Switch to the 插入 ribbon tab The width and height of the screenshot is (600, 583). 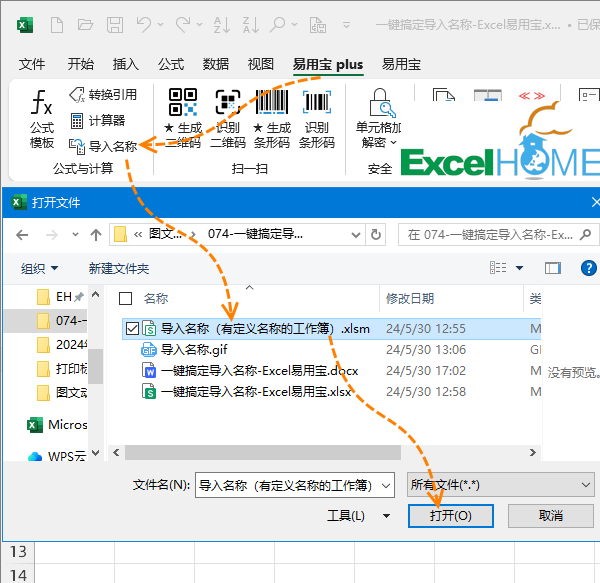[126, 64]
